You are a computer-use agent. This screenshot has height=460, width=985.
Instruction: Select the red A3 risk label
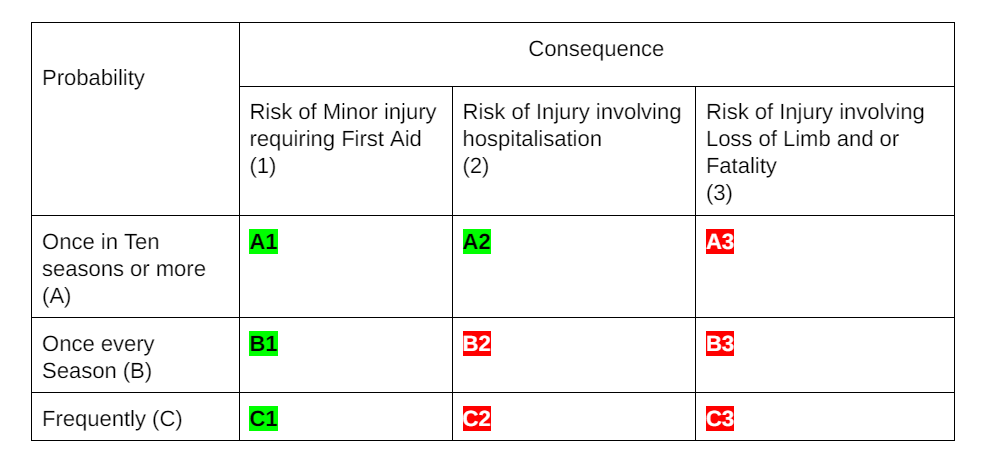tap(720, 242)
